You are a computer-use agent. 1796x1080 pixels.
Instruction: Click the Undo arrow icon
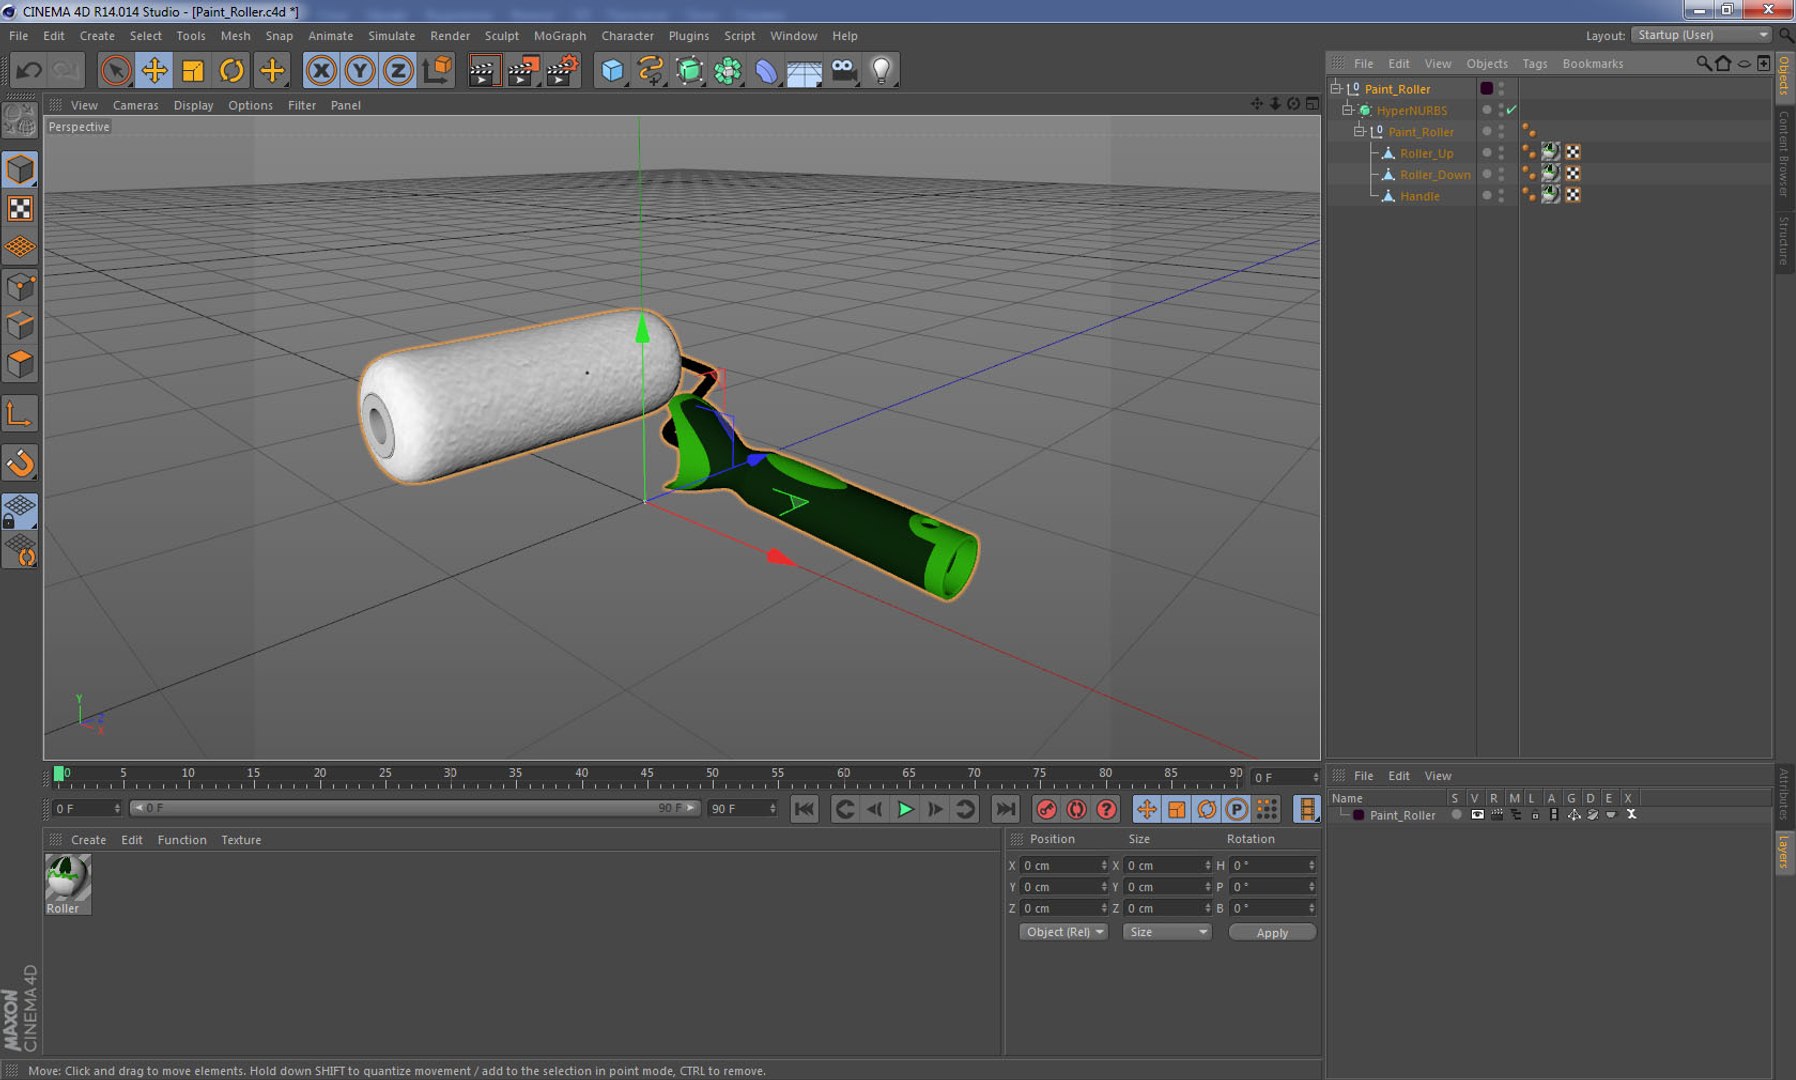pyautogui.click(x=29, y=70)
